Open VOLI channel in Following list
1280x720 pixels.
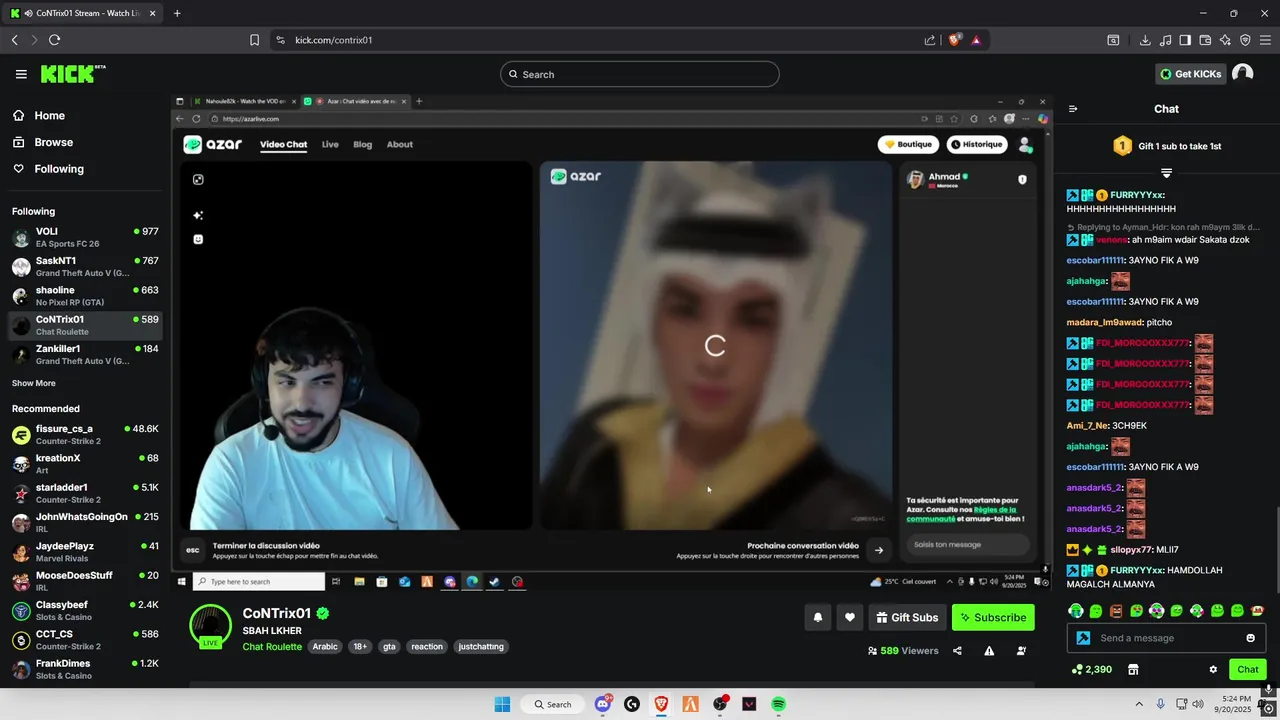[84, 237]
